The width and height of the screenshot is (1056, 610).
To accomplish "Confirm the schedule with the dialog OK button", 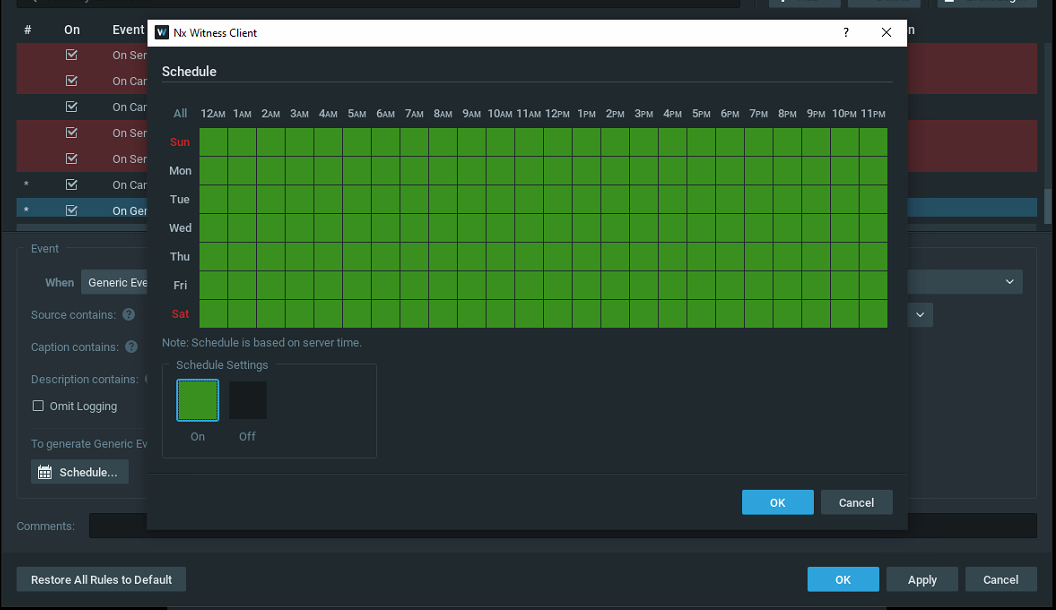I will coord(777,503).
